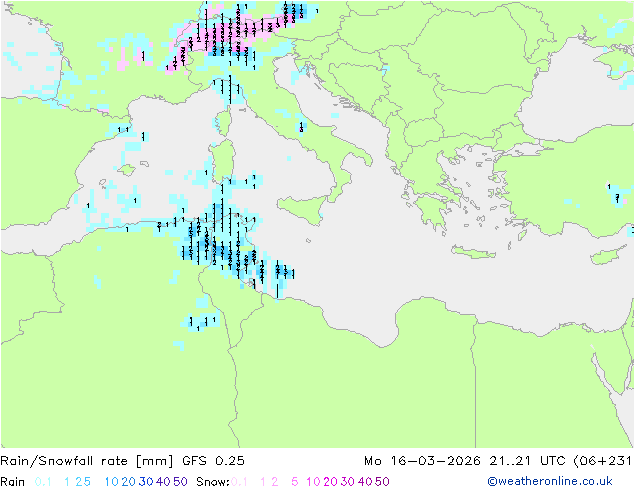Click the snow legend value '20'

pyautogui.click(x=330, y=482)
